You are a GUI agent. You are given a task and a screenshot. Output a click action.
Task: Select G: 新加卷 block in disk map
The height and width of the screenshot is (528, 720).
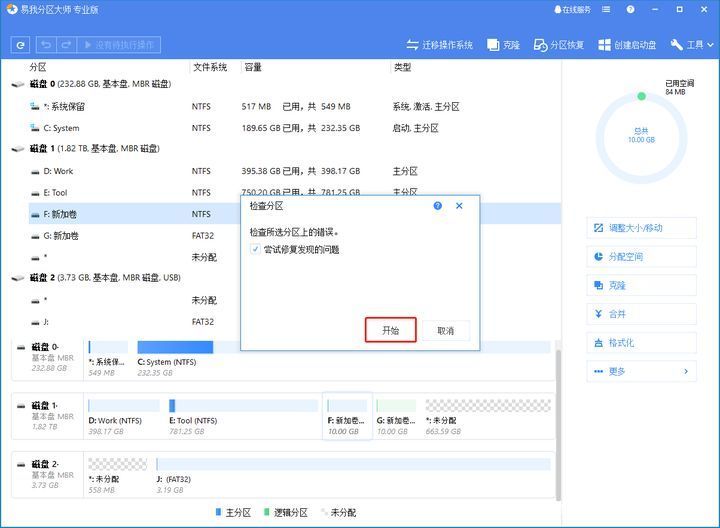point(396,418)
